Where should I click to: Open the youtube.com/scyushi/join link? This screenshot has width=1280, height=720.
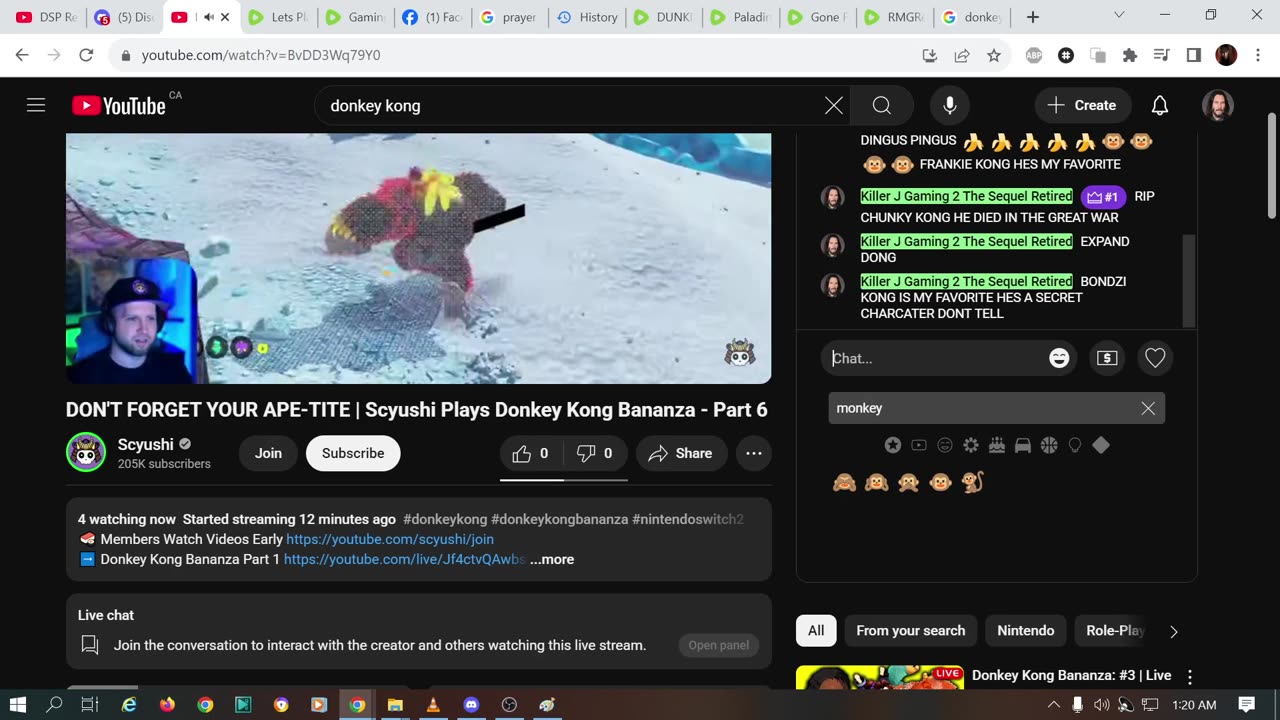click(390, 539)
